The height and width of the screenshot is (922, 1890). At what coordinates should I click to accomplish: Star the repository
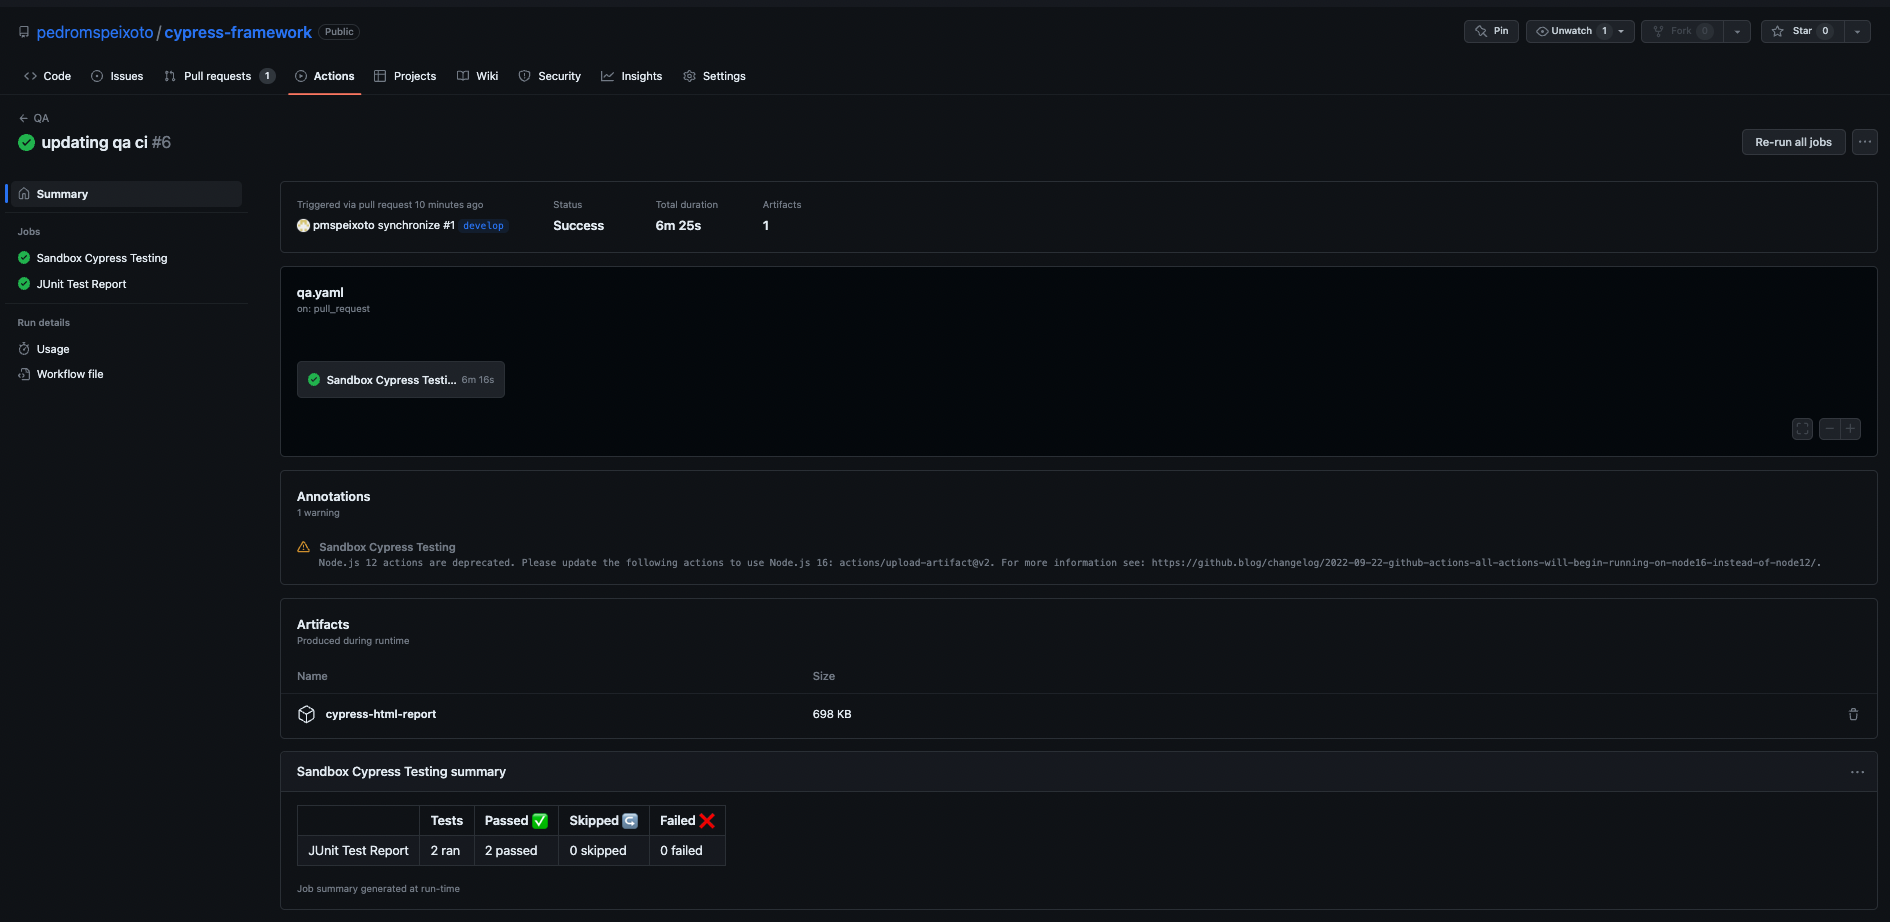pyautogui.click(x=1802, y=31)
